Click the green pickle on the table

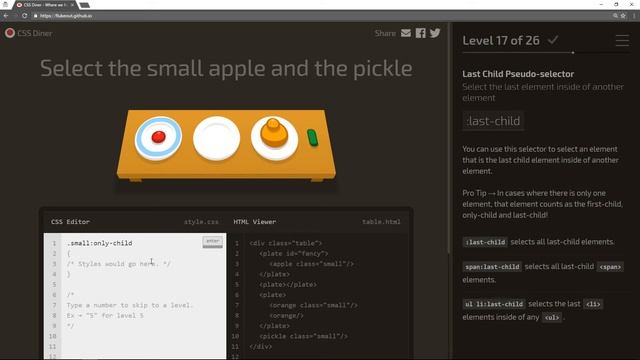coord(312,138)
